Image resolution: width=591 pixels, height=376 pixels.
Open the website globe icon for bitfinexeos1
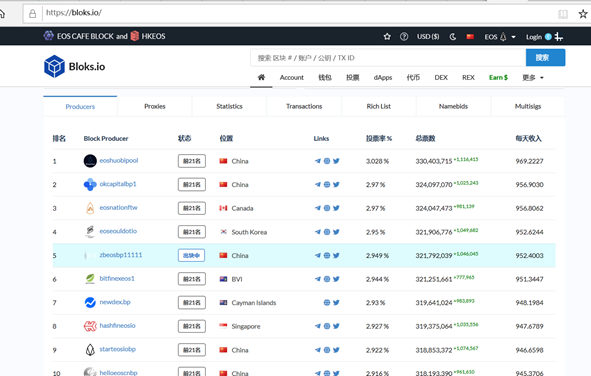(x=327, y=279)
